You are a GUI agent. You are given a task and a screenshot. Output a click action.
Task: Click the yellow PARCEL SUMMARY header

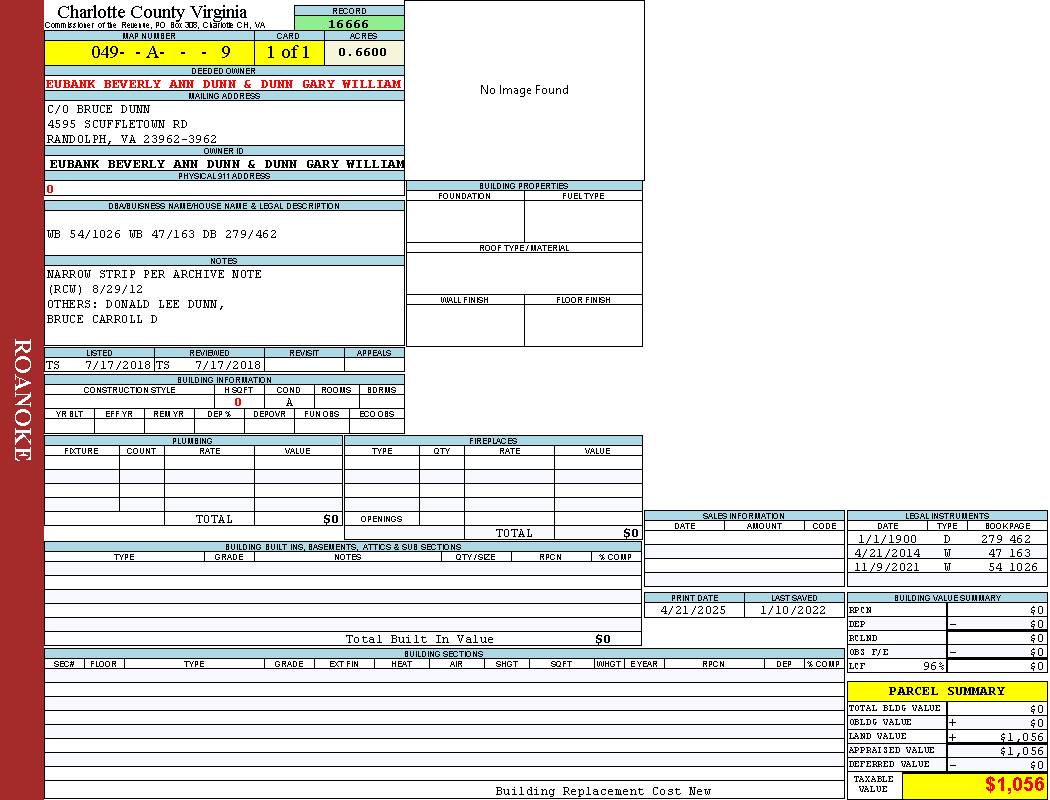(946, 691)
